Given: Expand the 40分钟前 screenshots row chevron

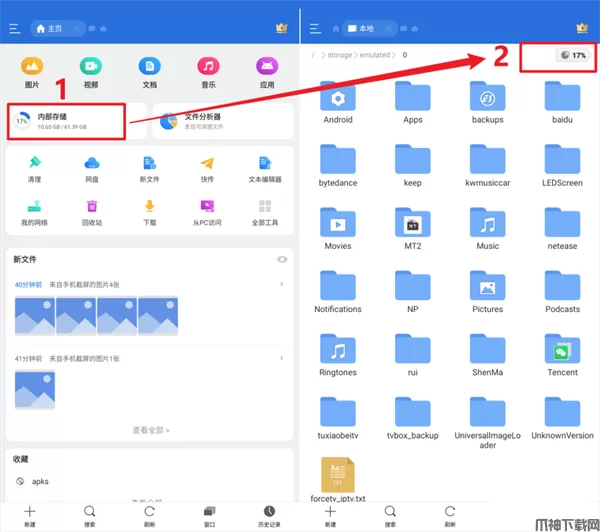Looking at the screenshot, I should click(x=282, y=284).
